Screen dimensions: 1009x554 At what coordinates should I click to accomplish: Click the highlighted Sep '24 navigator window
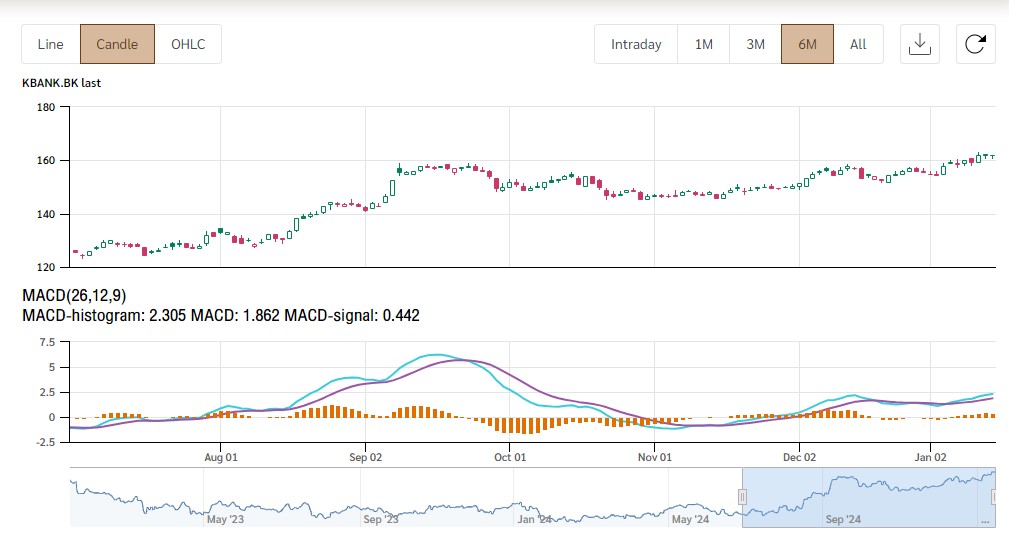(x=868, y=497)
